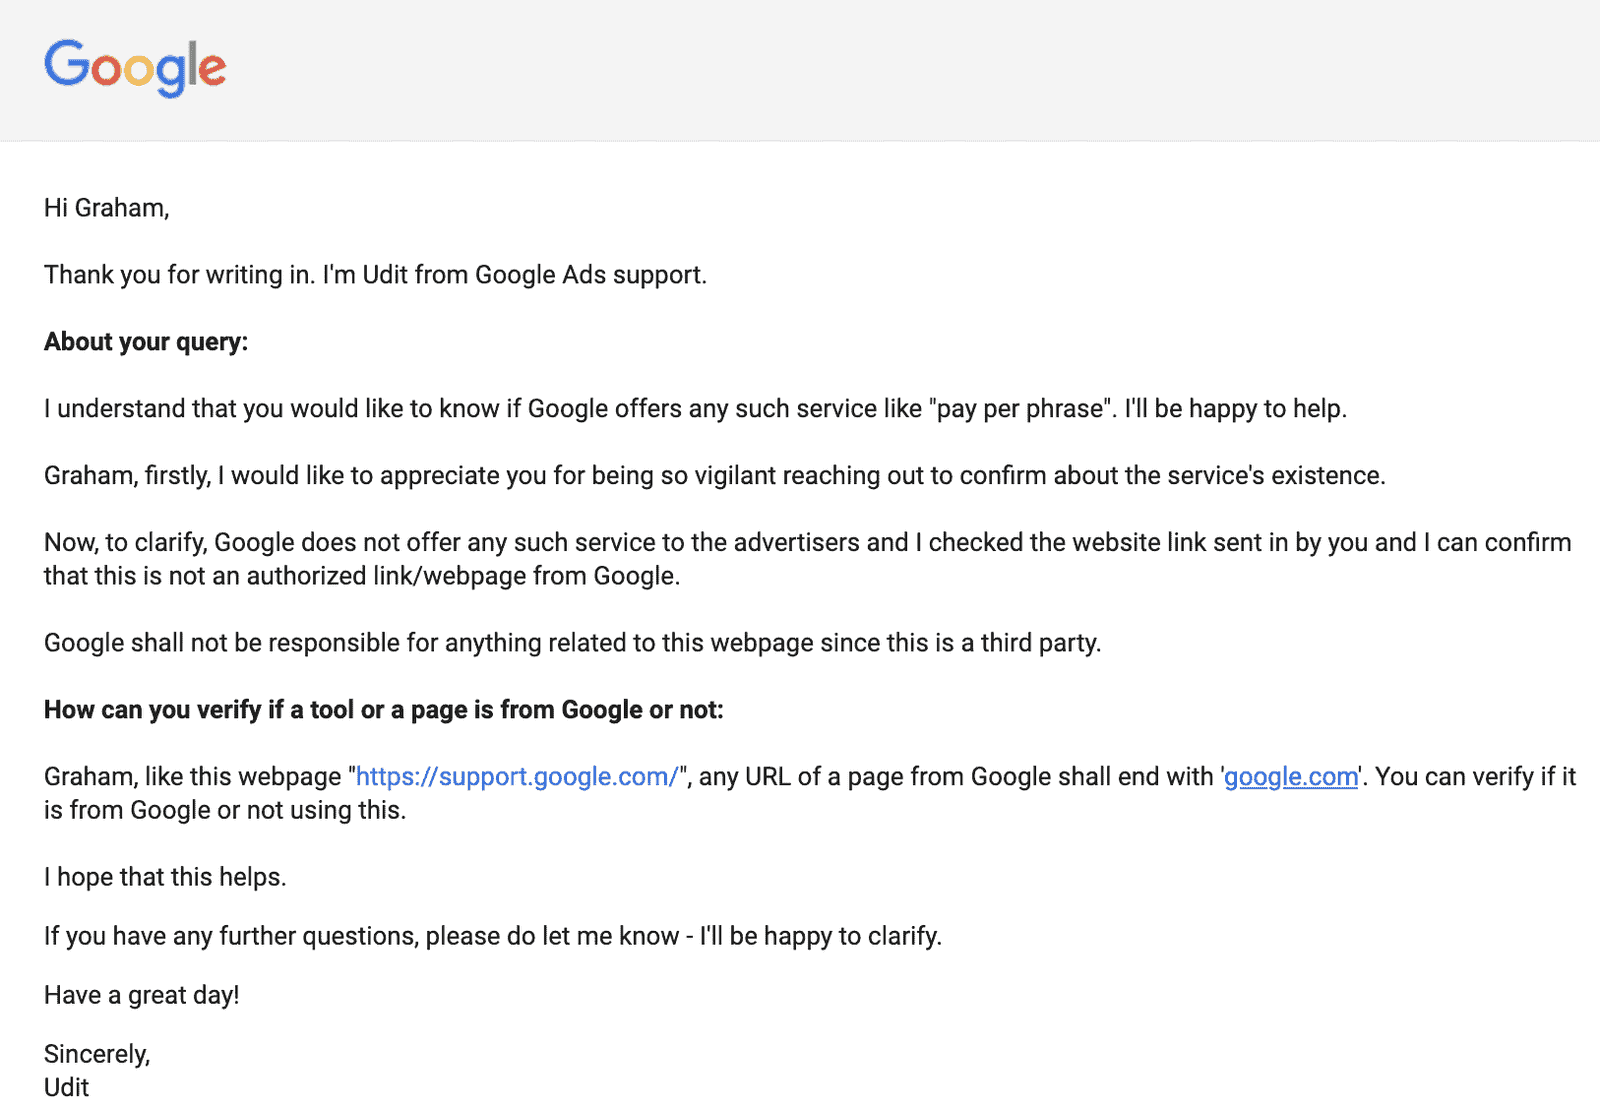Click the 'If you have any further questions' line
This screenshot has height=1110, width=1600.
pos(493,936)
